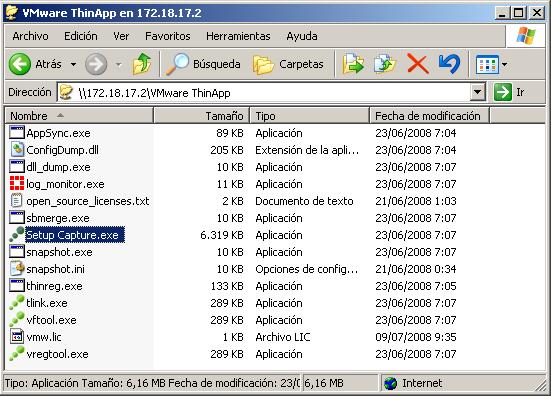This screenshot has width=551, height=396.
Task: Click the open_source_licenses.txt file name
Action: (x=88, y=201)
